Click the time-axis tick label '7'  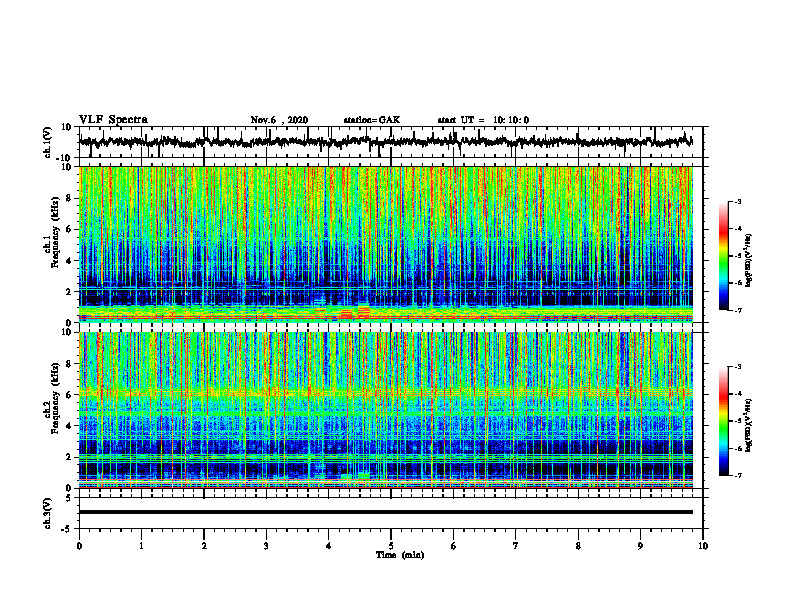516,546
